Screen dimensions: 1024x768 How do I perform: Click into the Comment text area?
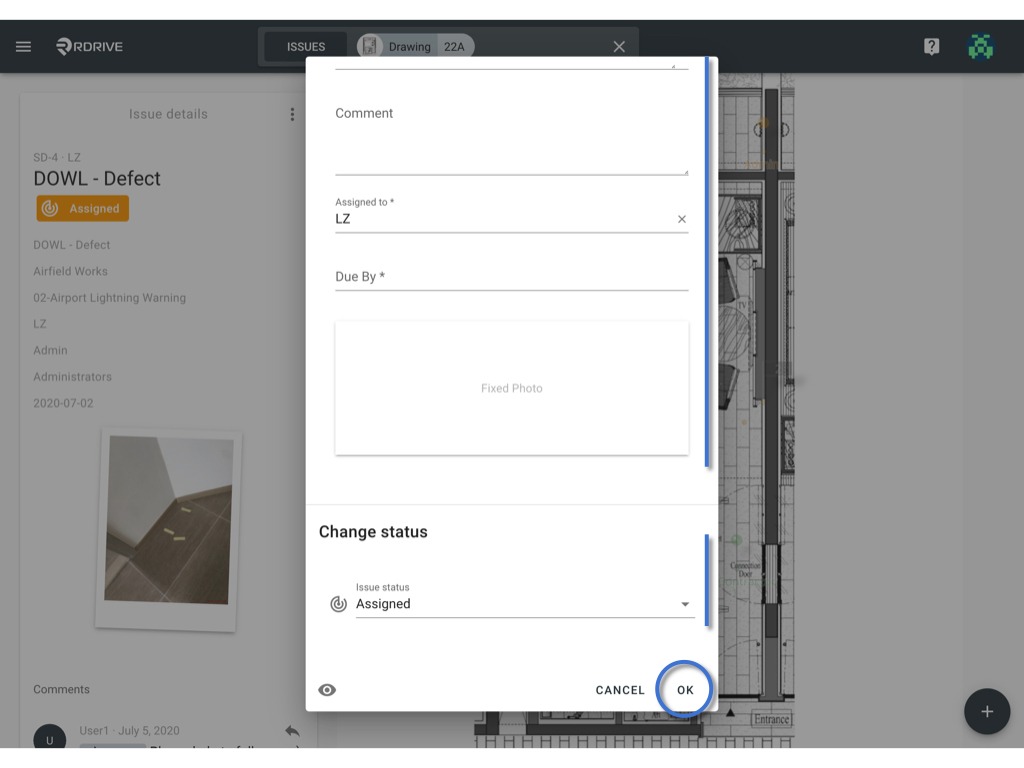pos(511,139)
